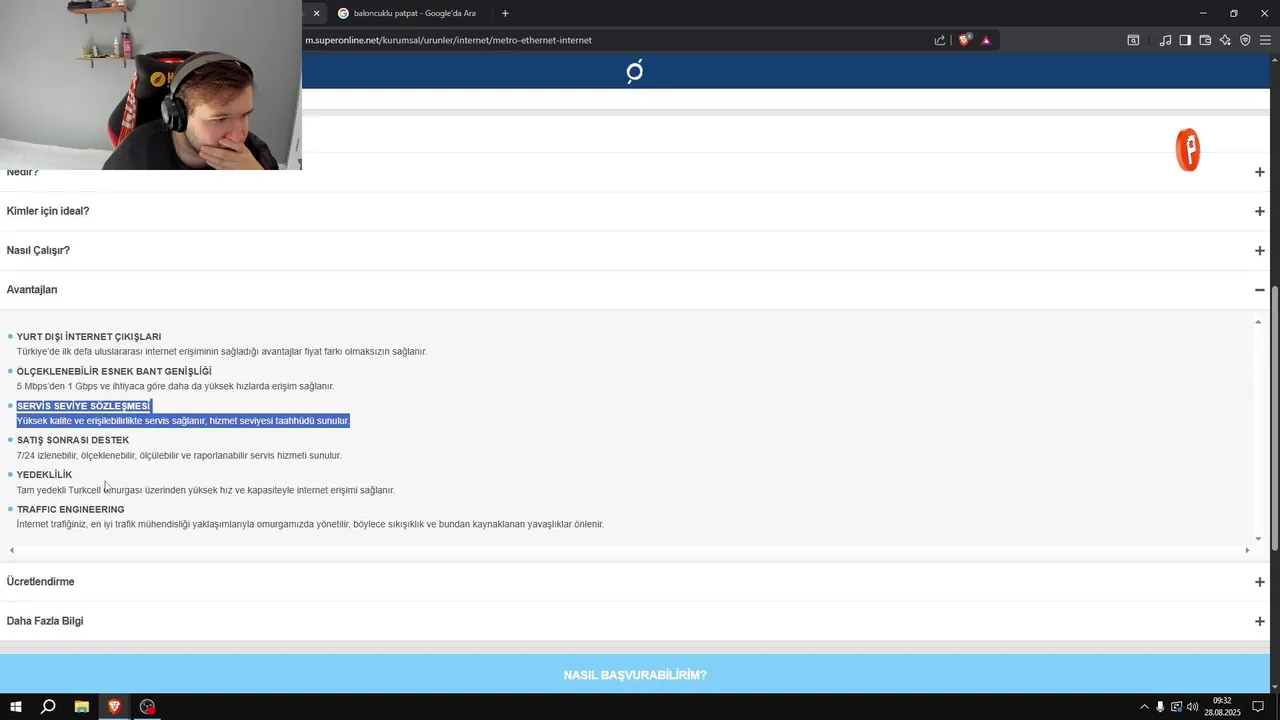Open the Windows notification center
Image resolution: width=1280 pixels, height=720 pixels.
point(1258,707)
